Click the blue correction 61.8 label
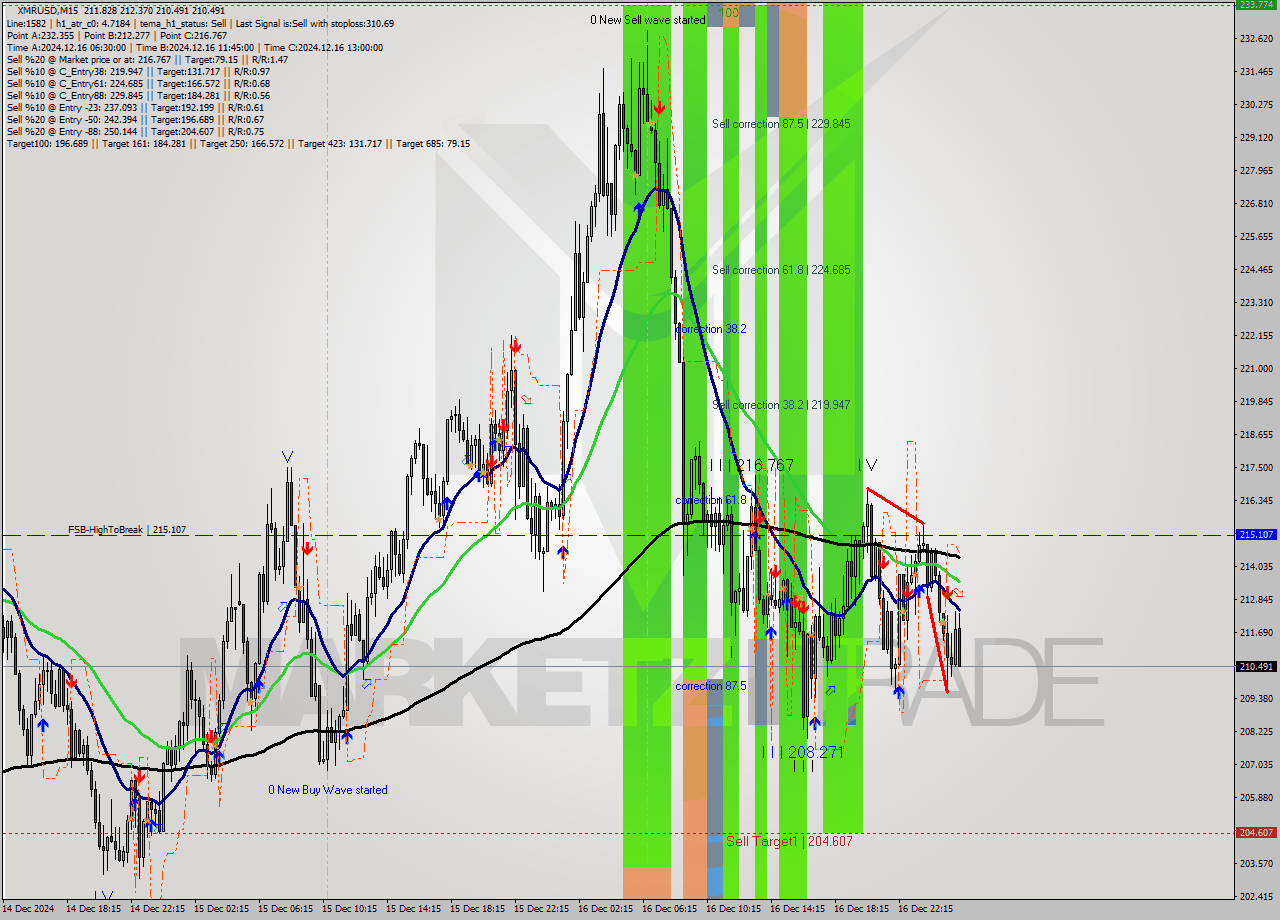This screenshot has width=1280, height=920. [x=711, y=500]
